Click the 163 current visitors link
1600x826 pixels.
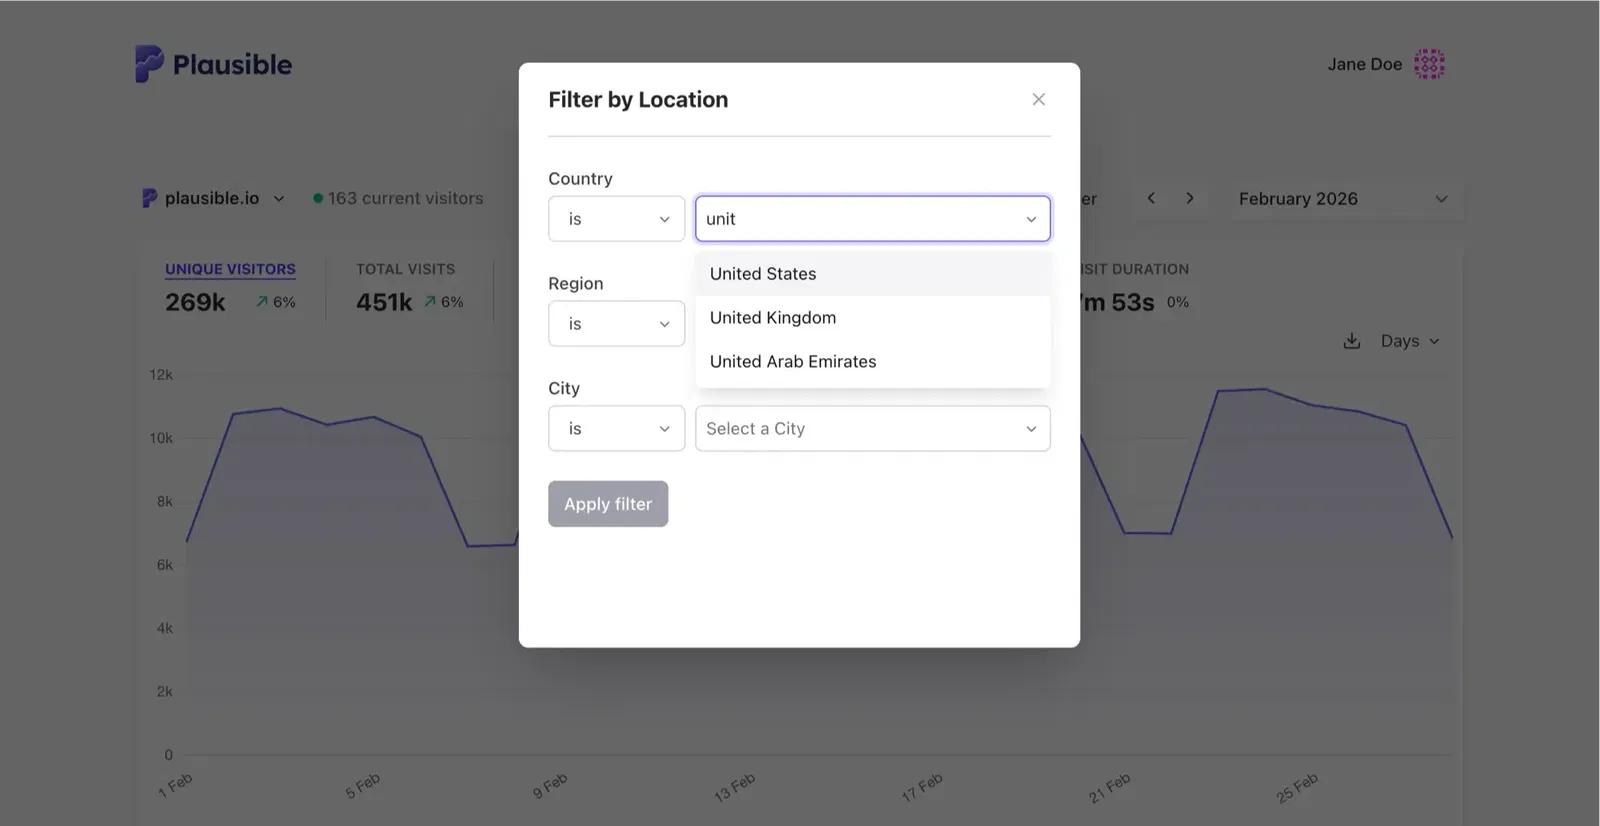click(x=404, y=198)
